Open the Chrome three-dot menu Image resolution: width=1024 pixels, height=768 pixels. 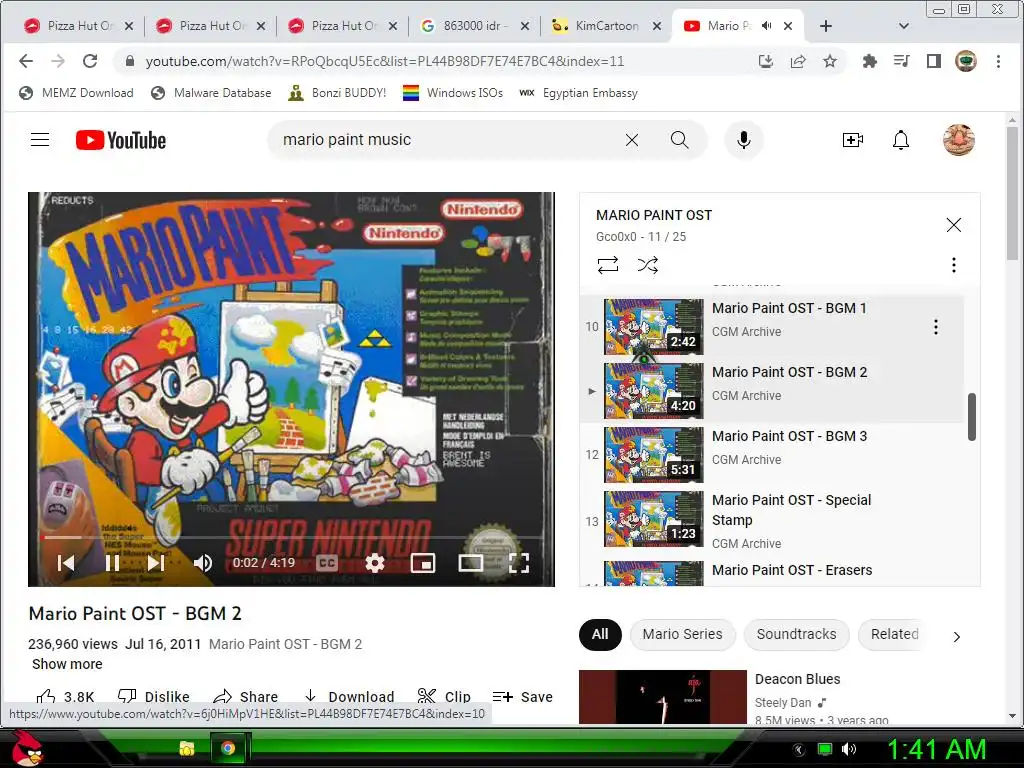tap(998, 61)
